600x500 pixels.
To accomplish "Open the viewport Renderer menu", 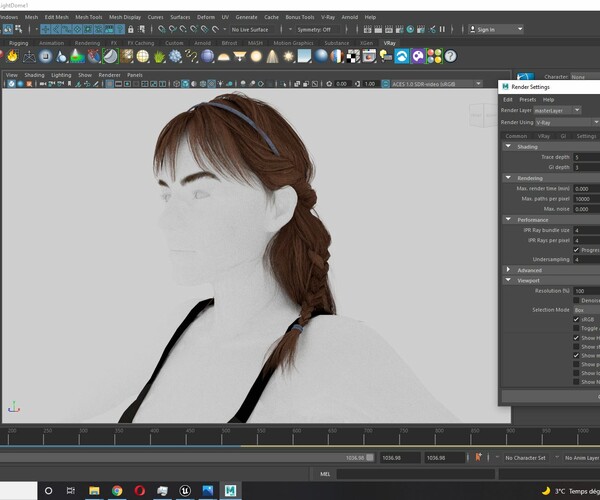I will click(109, 75).
